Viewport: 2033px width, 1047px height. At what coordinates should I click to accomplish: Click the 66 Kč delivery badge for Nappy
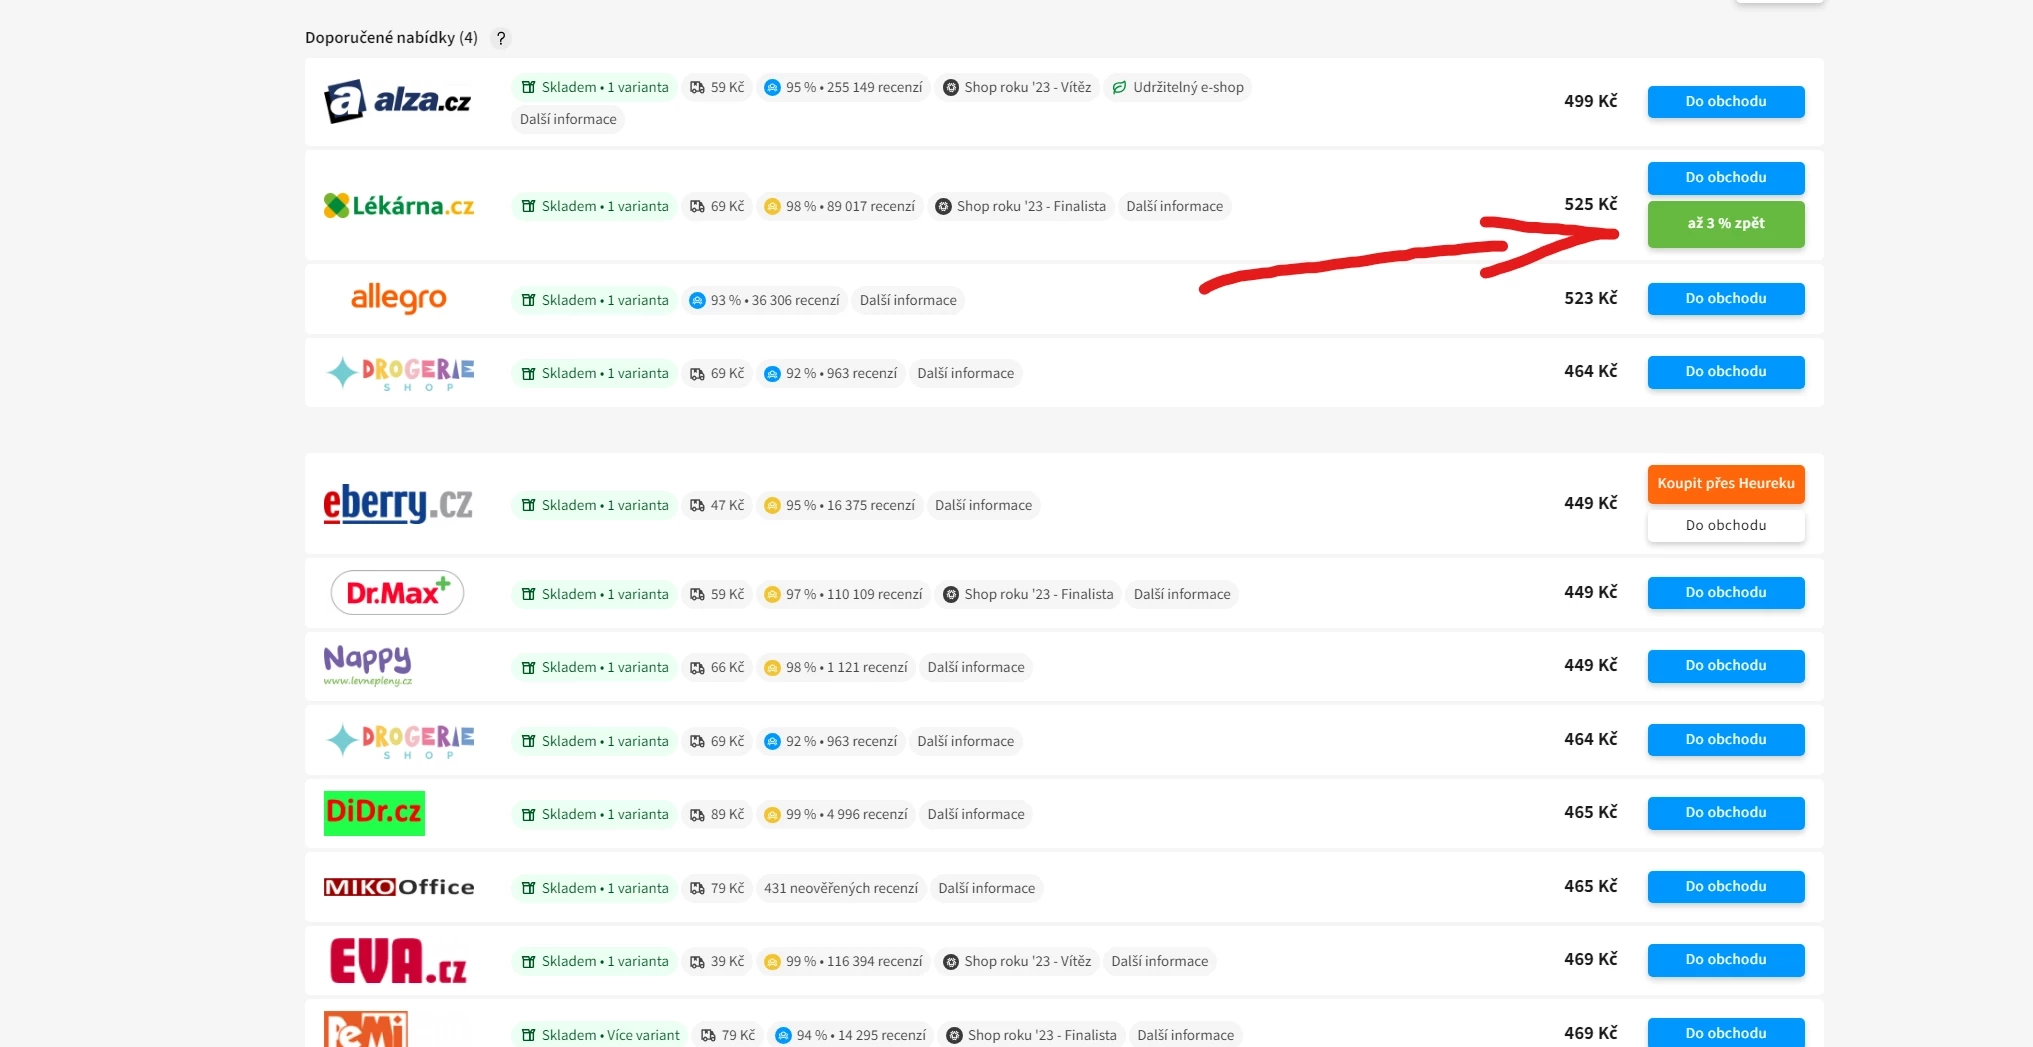pos(717,667)
